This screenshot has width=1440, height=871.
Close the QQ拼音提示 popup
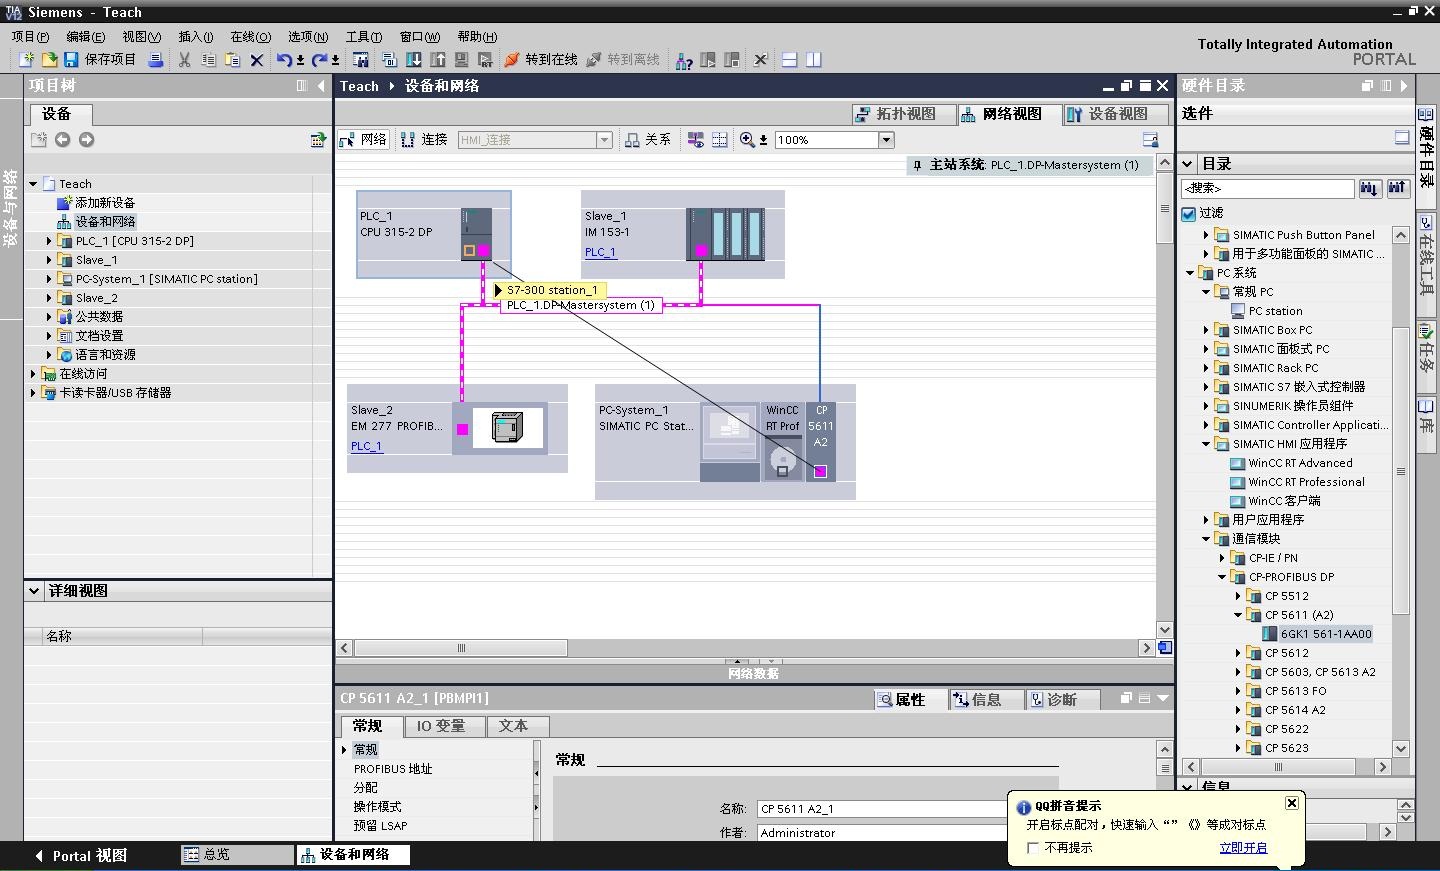(x=1291, y=803)
